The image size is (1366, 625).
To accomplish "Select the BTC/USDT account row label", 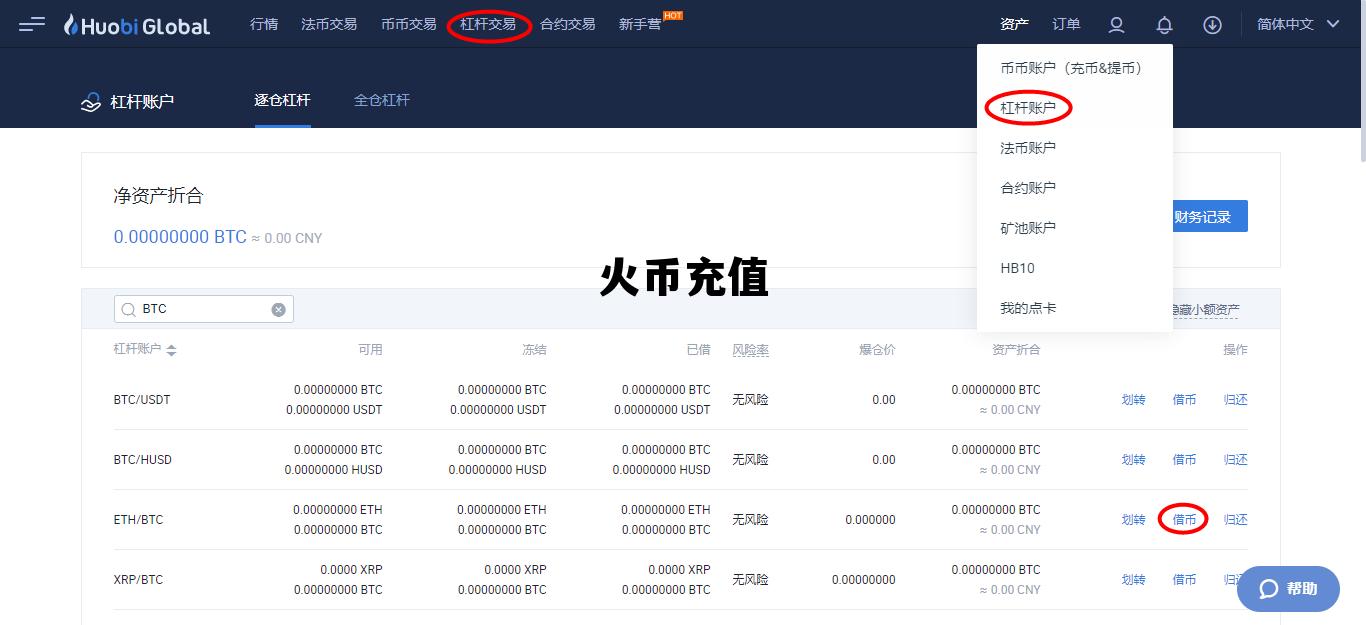I will tap(142, 400).
